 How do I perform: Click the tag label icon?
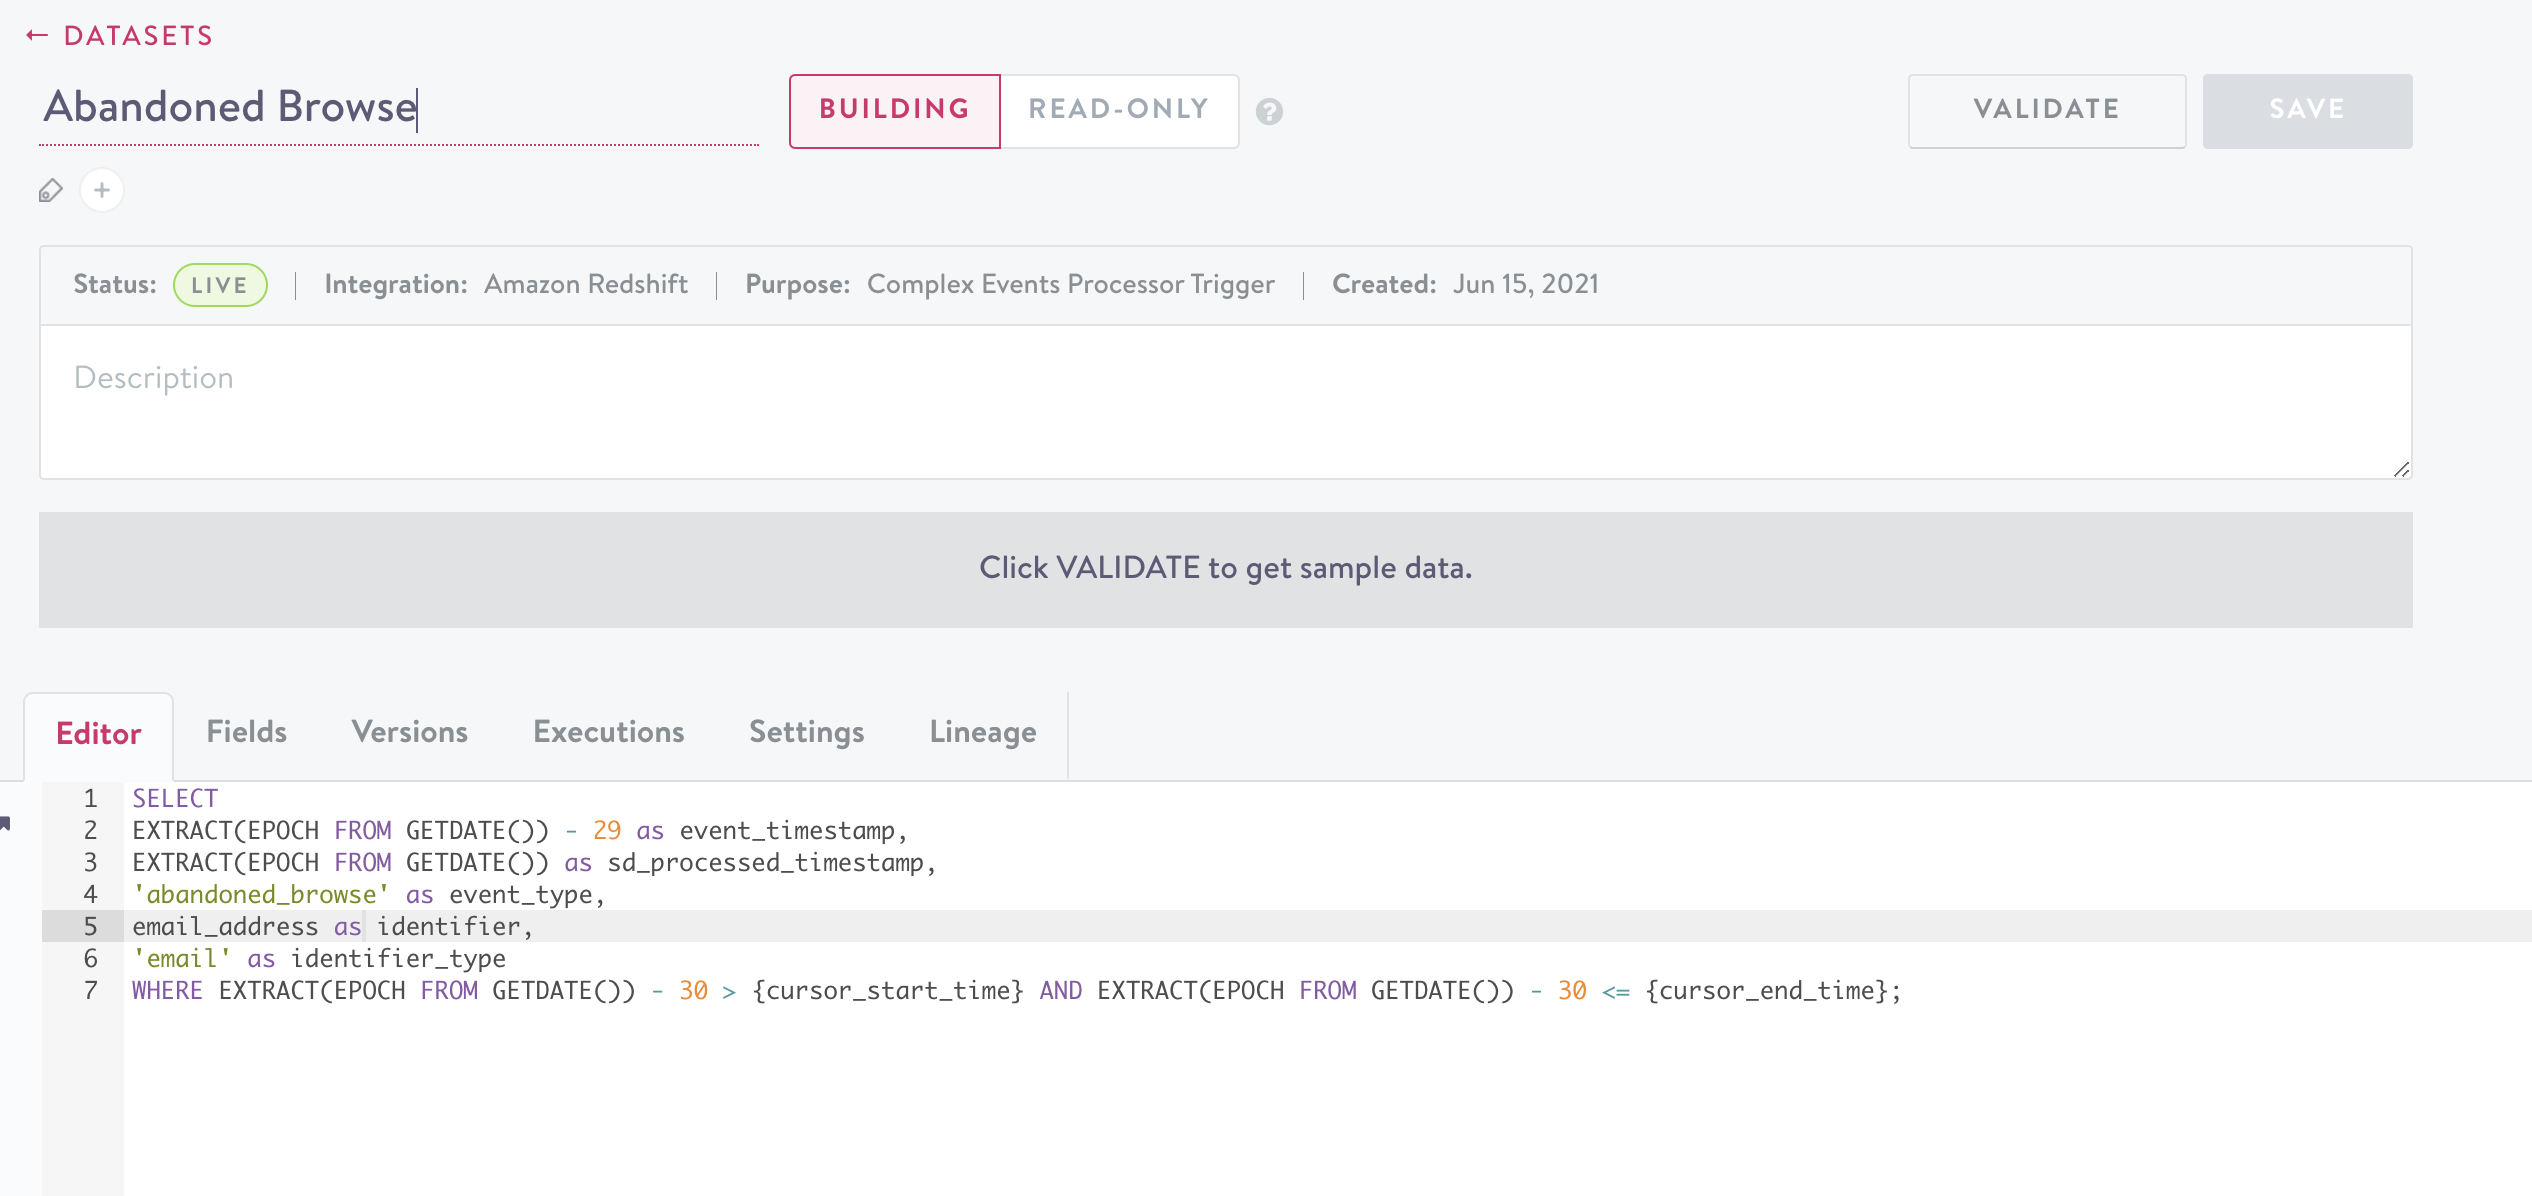tap(51, 190)
